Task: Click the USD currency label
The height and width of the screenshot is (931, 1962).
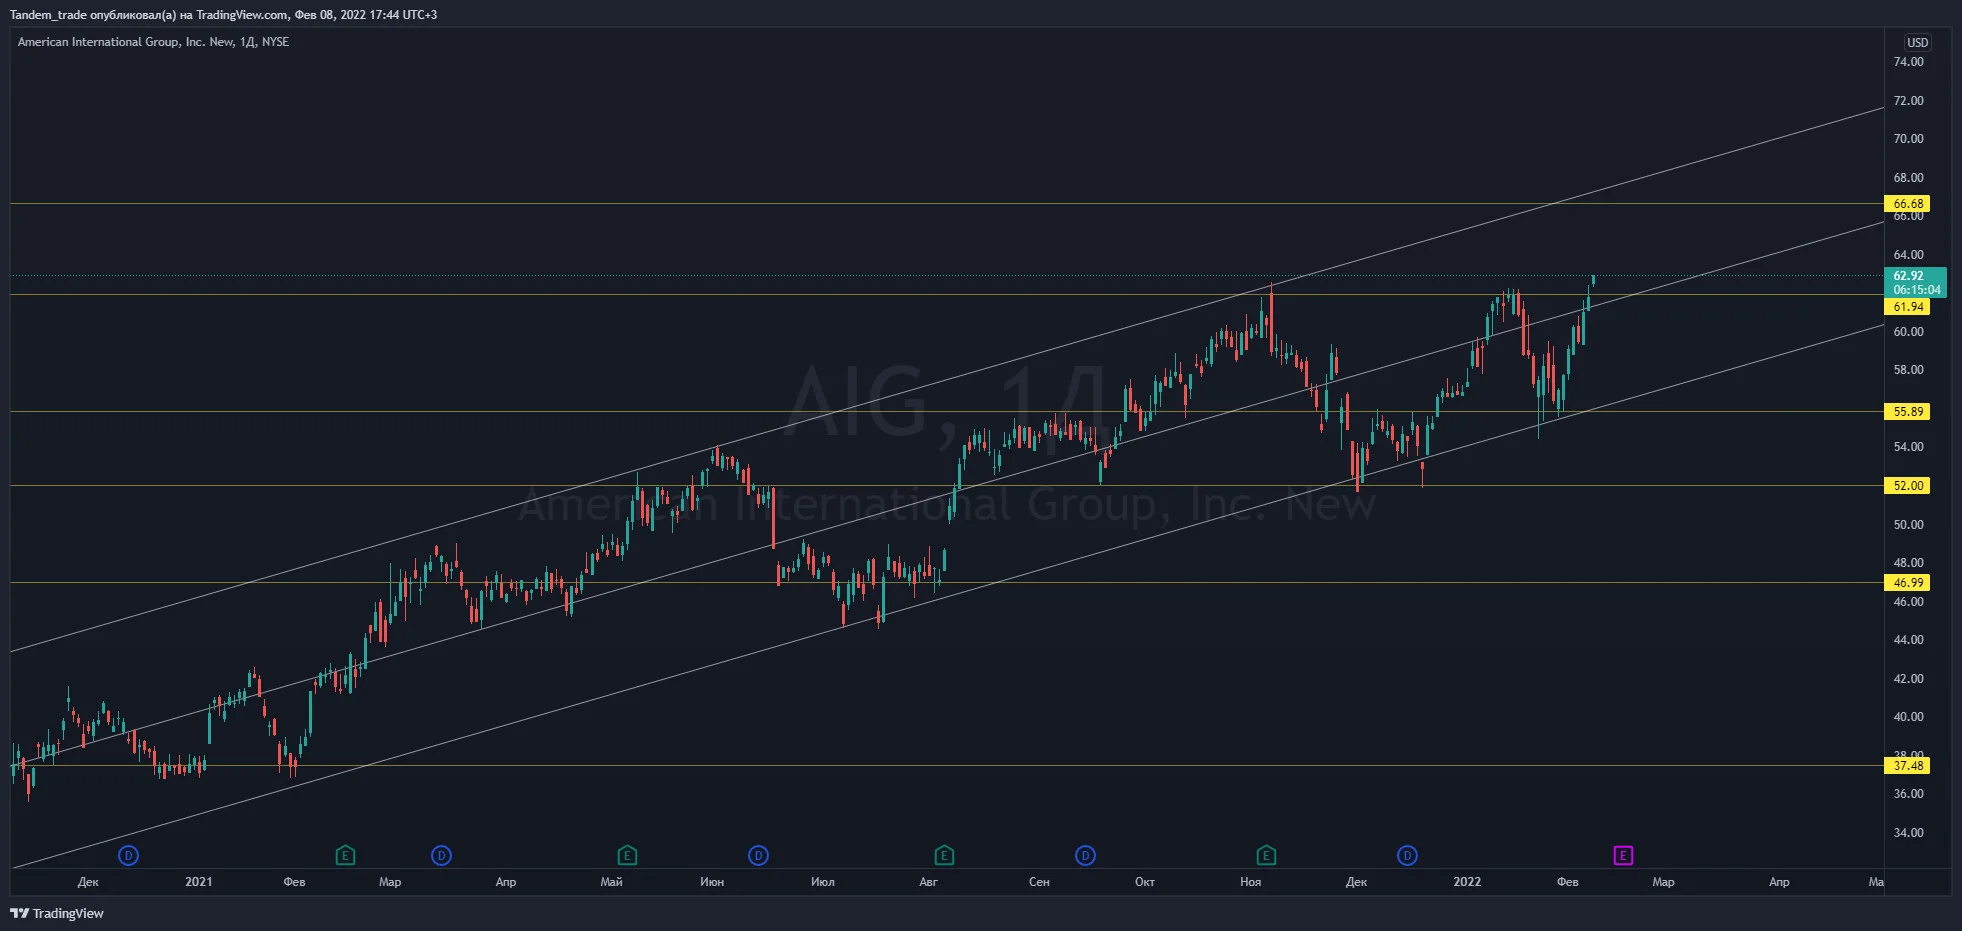Action: point(1917,42)
